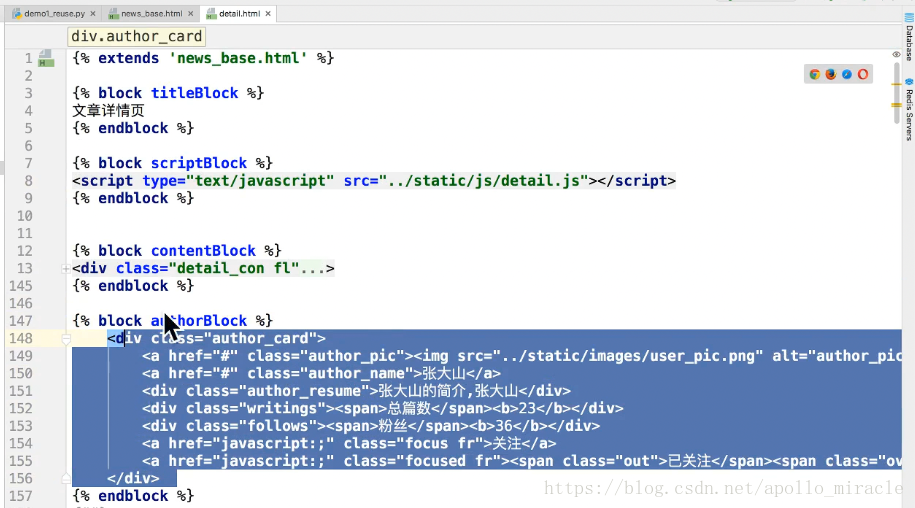Viewport: 915px width, 508px height.
Task: Expand the folded detail_con div at line 13
Action: pos(65,268)
